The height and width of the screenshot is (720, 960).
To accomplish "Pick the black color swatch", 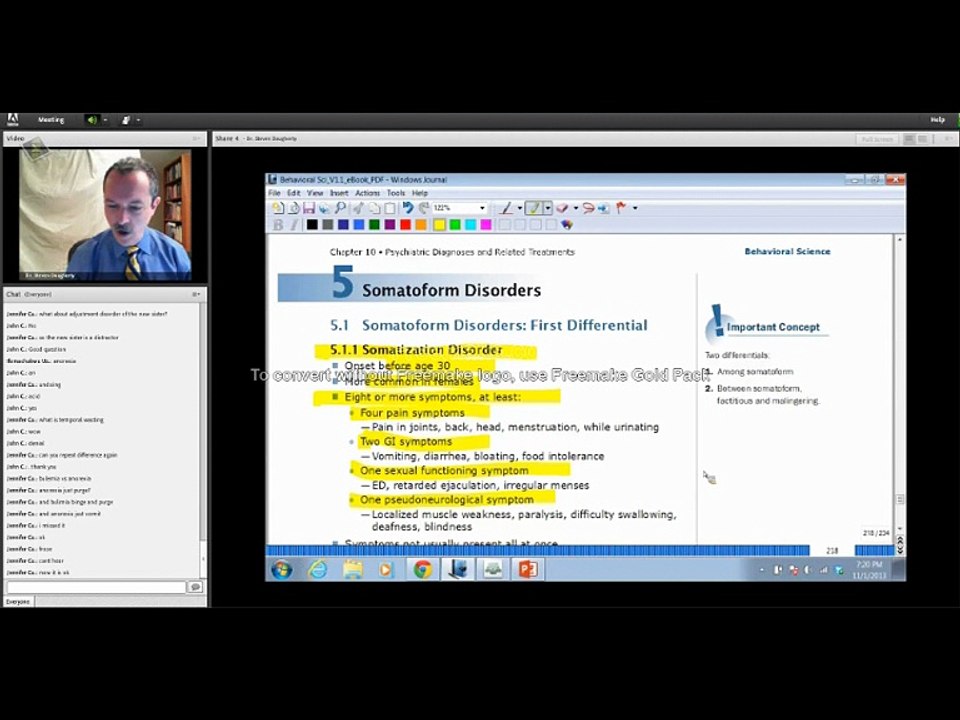I will (312, 225).
